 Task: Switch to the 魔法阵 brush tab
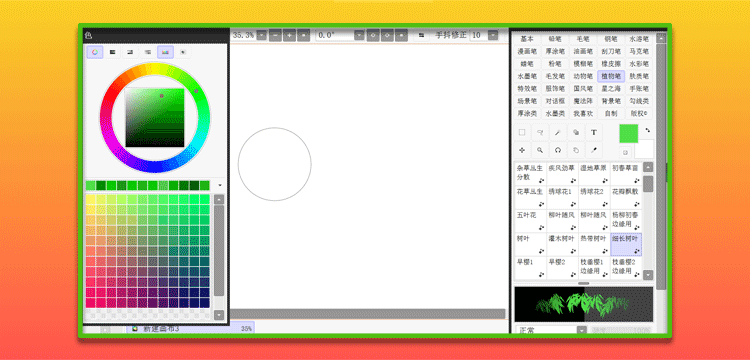tap(583, 101)
